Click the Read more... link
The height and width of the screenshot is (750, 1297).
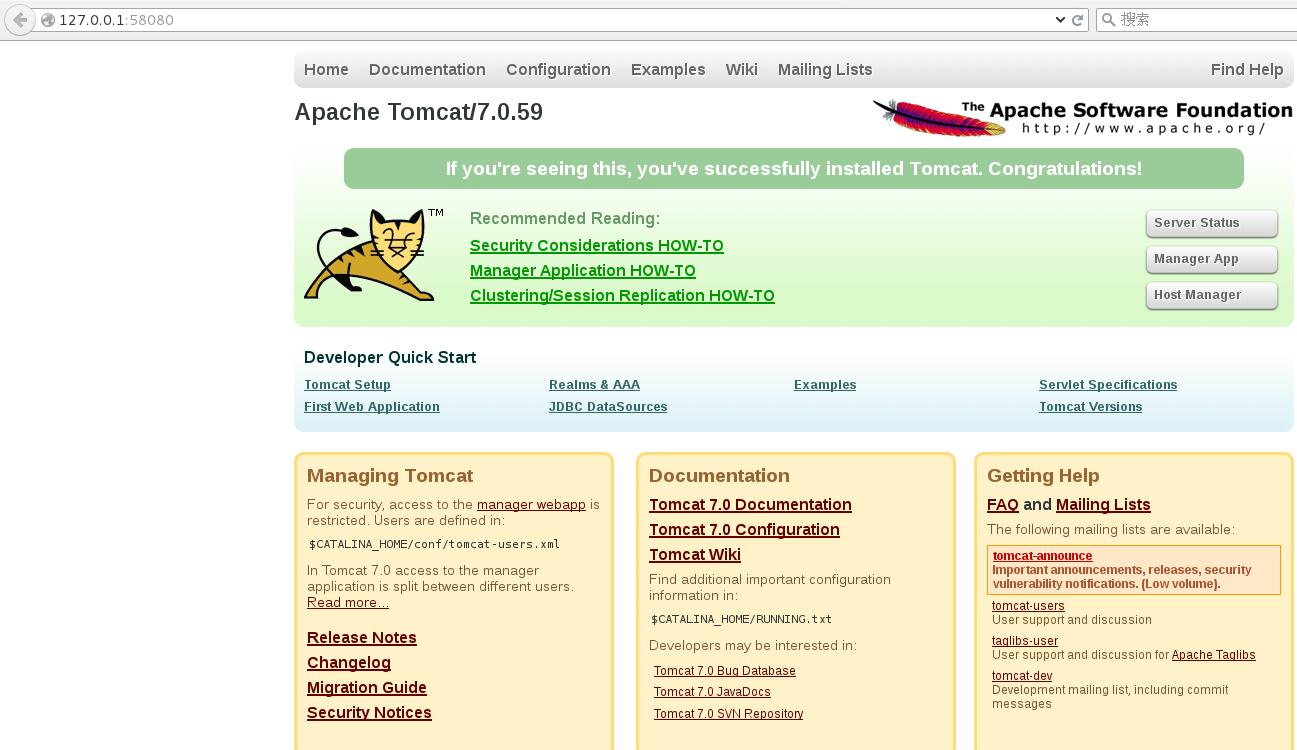(x=348, y=603)
